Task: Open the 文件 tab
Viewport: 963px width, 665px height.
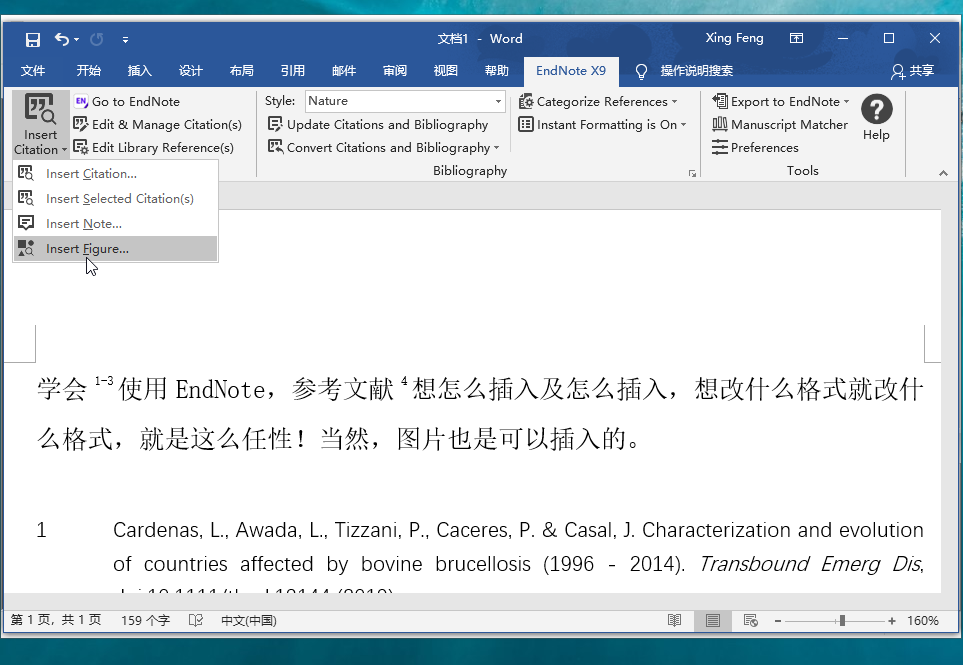Action: [33, 71]
